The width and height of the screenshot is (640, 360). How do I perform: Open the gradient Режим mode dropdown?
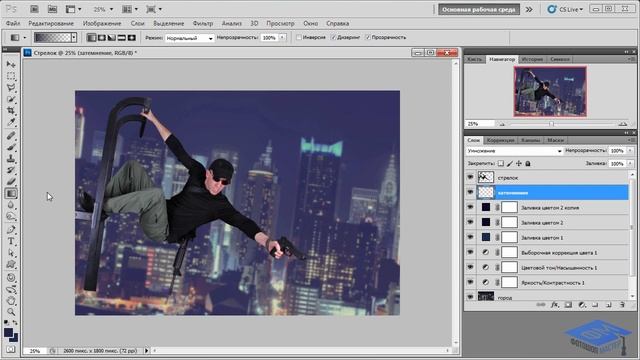click(190, 38)
